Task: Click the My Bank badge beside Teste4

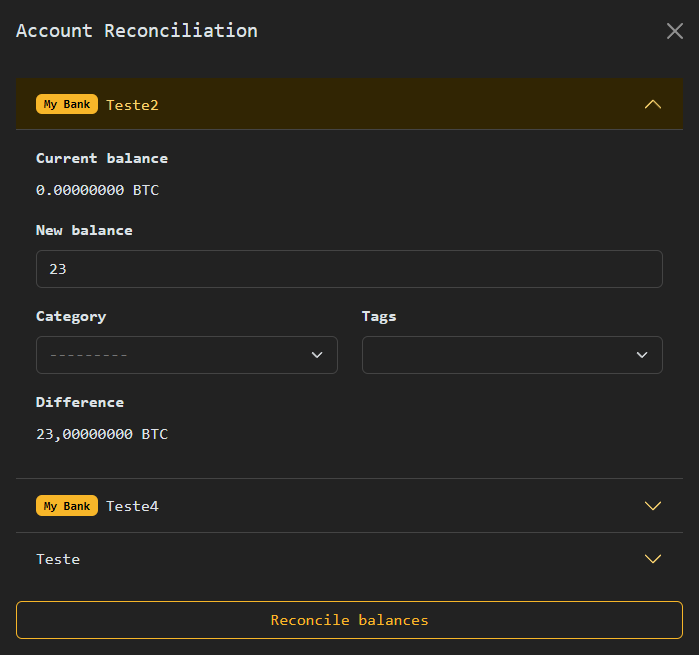Action: click(x=67, y=506)
